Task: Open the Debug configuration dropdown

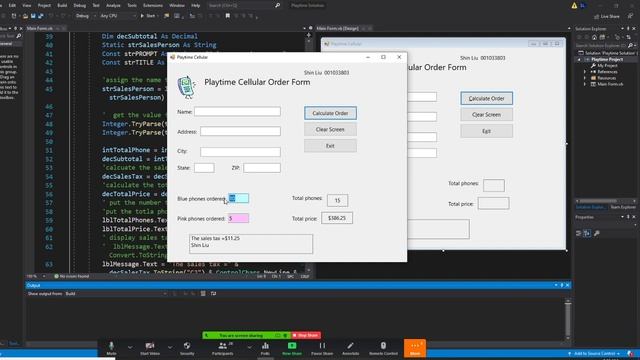Action: tap(86, 16)
